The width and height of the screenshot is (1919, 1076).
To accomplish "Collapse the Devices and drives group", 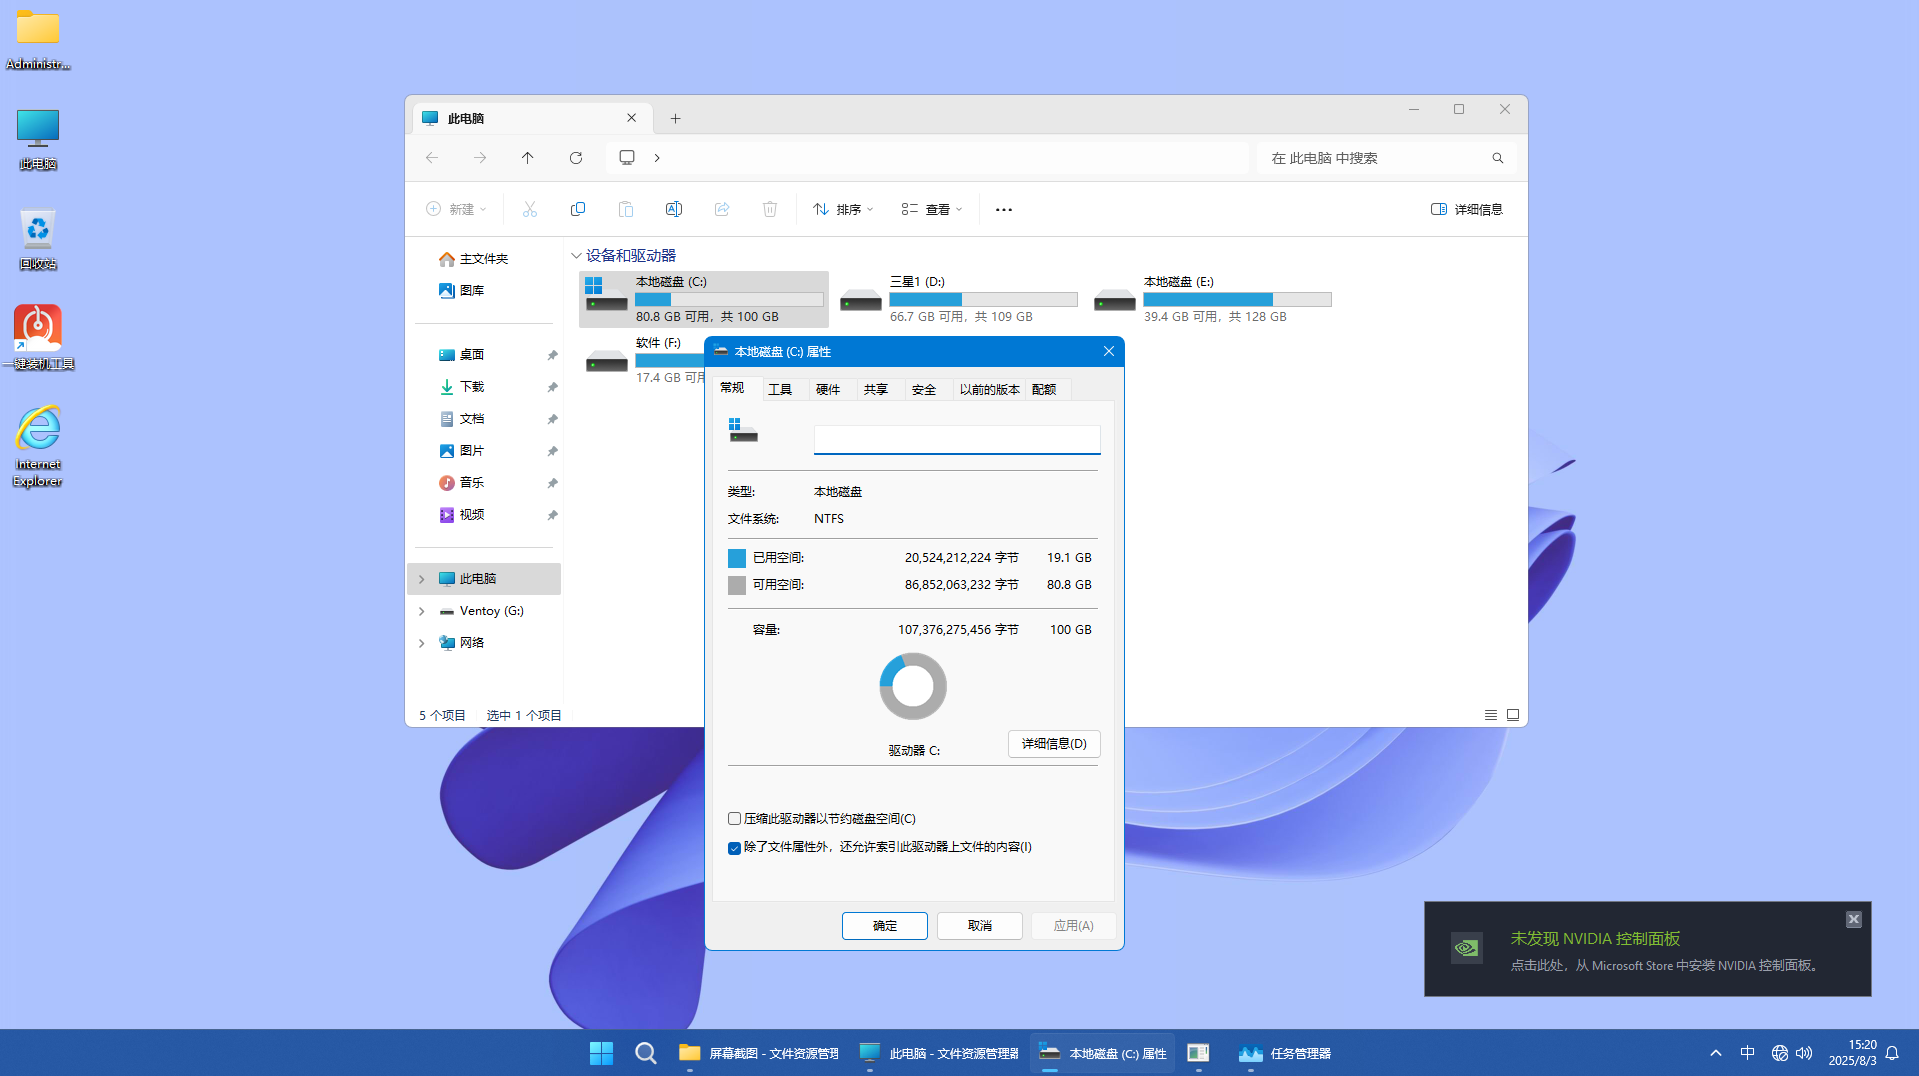I will tap(576, 256).
